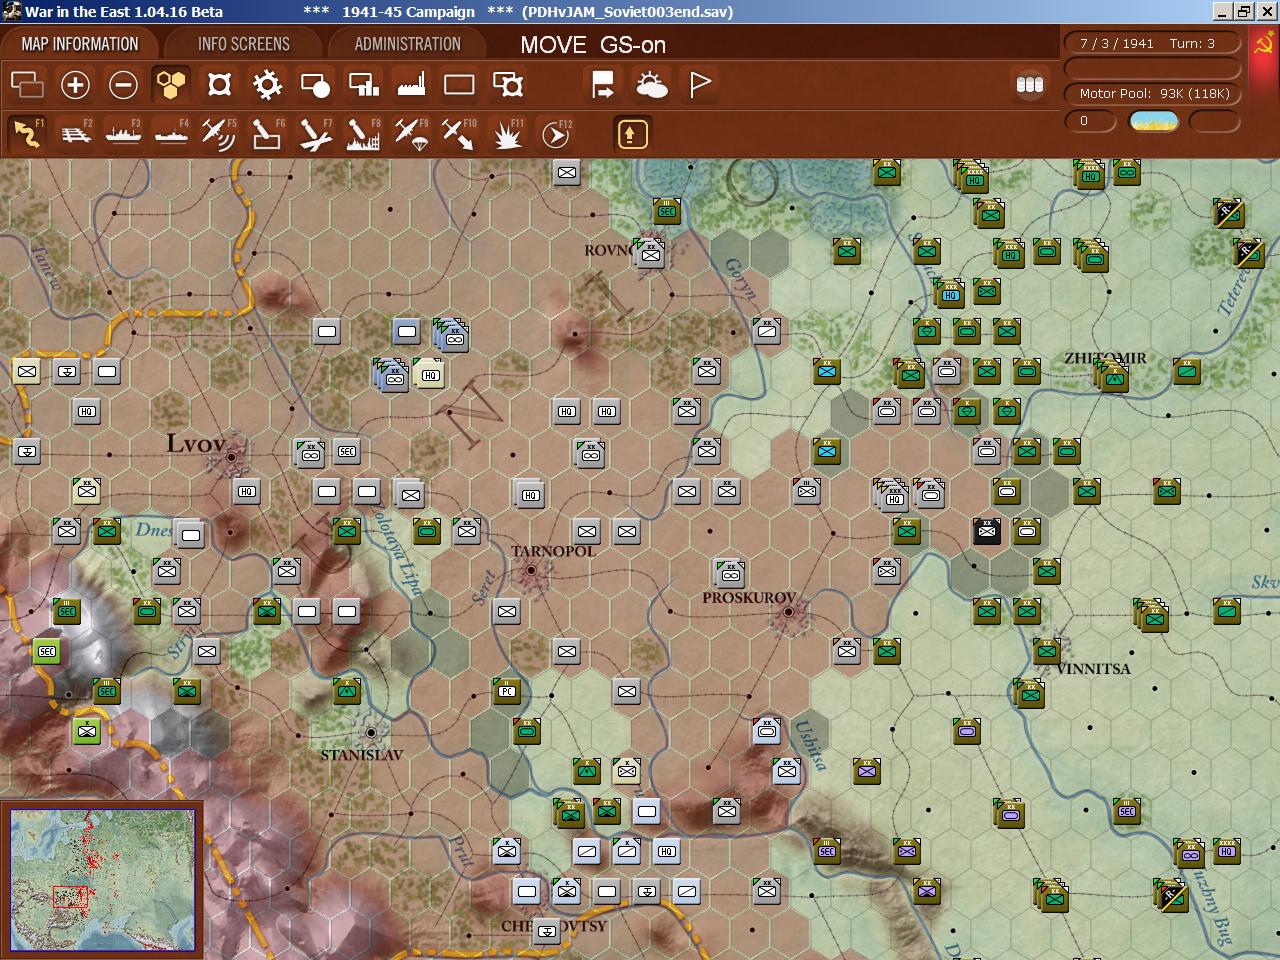Image resolution: width=1280 pixels, height=960 pixels.
Task: Click the factory icon
Action: (411, 85)
